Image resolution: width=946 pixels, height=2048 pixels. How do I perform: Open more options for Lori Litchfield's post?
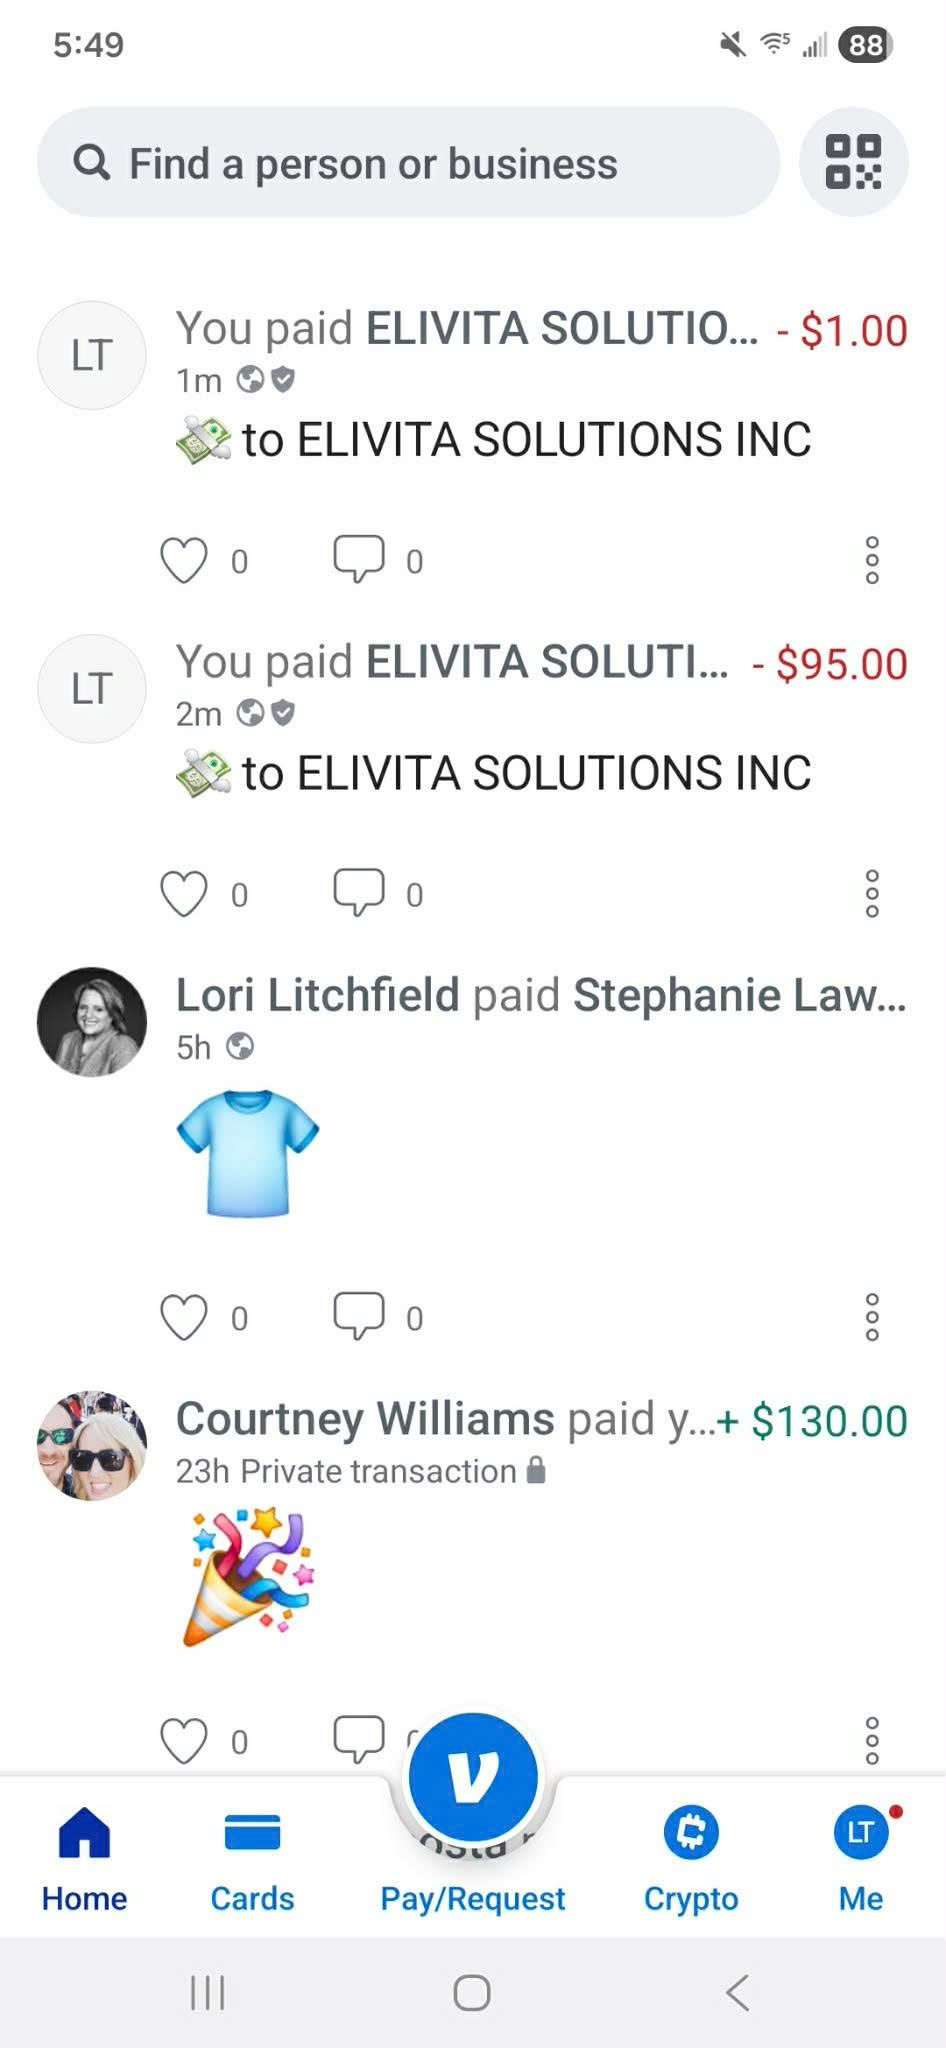pos(872,1317)
